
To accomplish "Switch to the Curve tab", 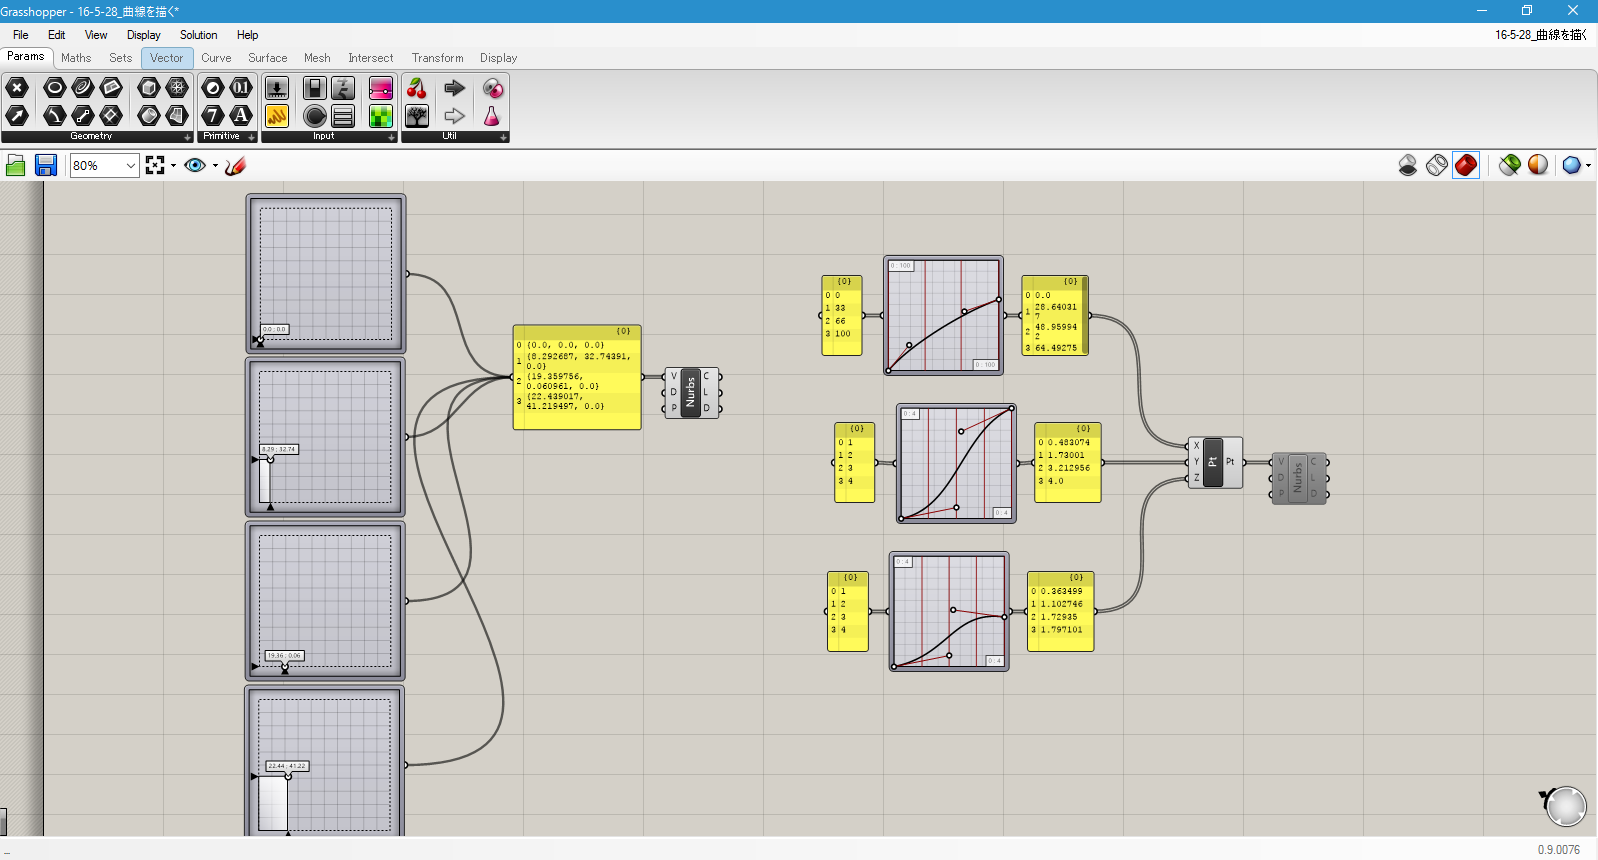I will pyautogui.click(x=216, y=58).
